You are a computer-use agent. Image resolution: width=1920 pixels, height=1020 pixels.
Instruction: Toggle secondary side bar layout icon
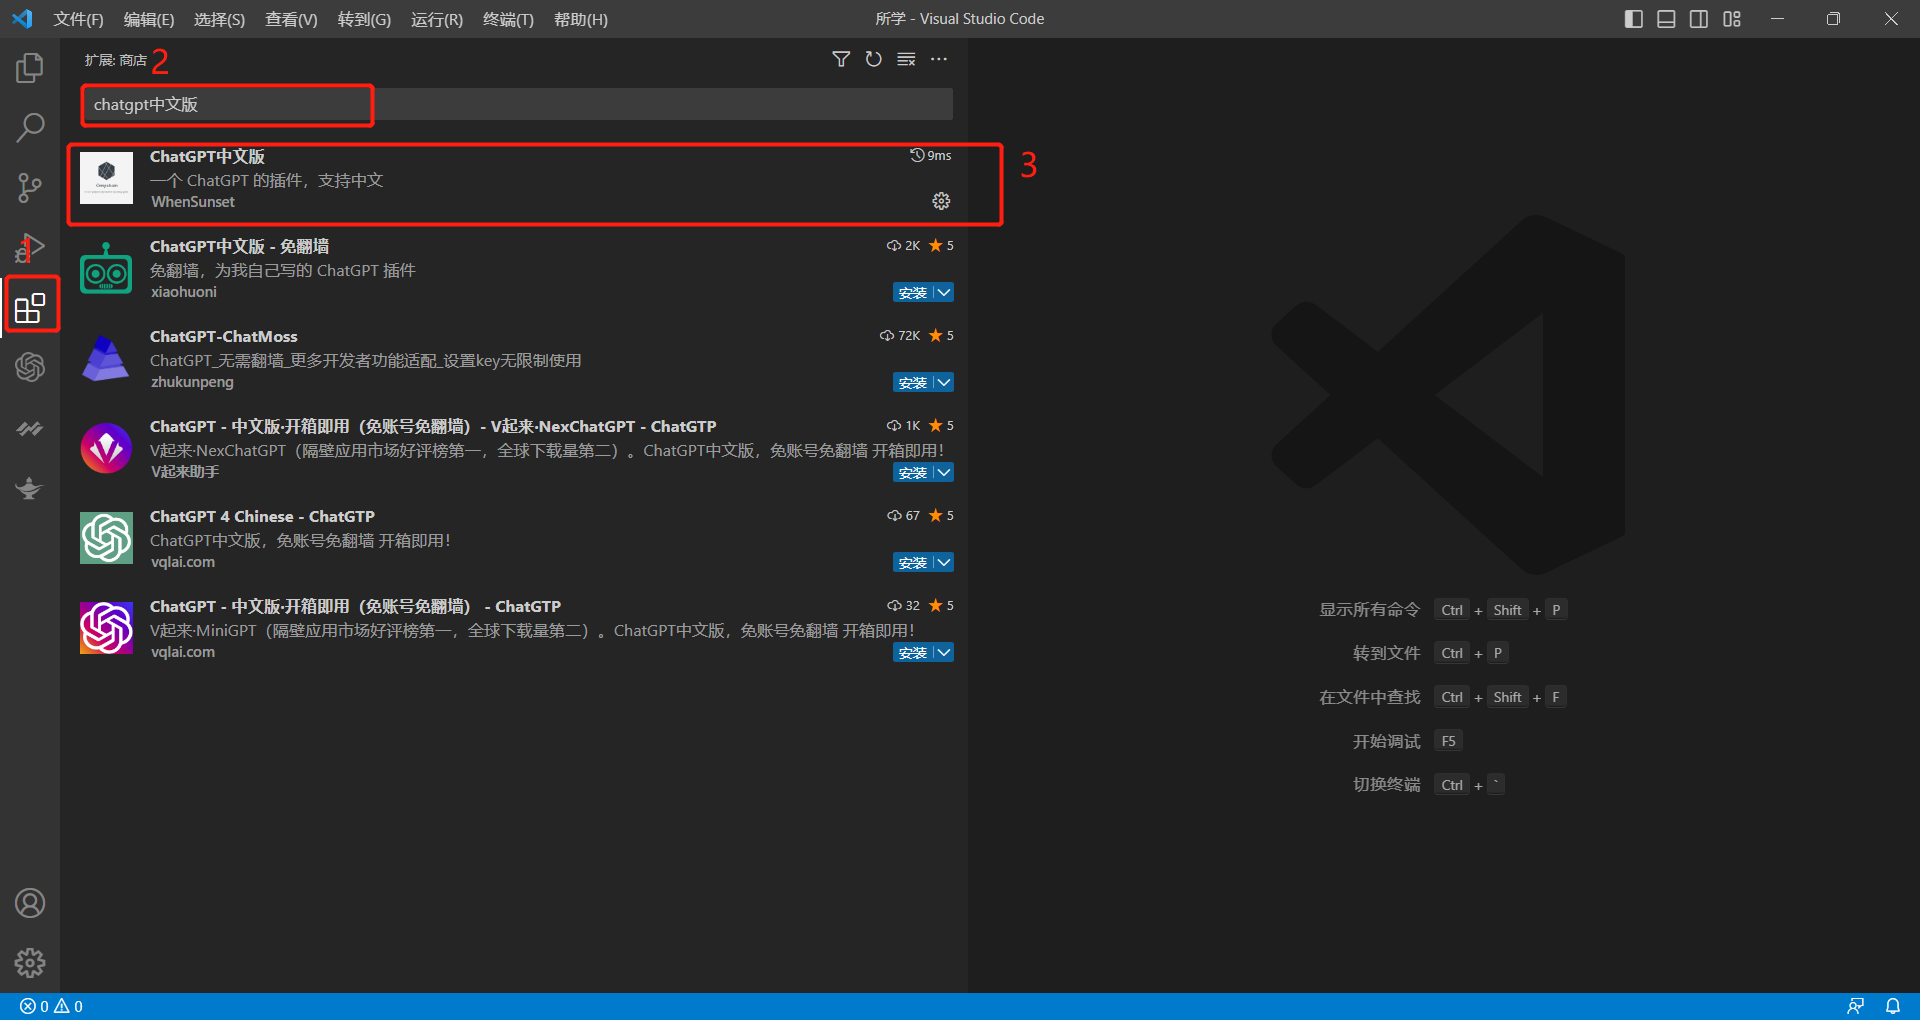(x=1699, y=19)
